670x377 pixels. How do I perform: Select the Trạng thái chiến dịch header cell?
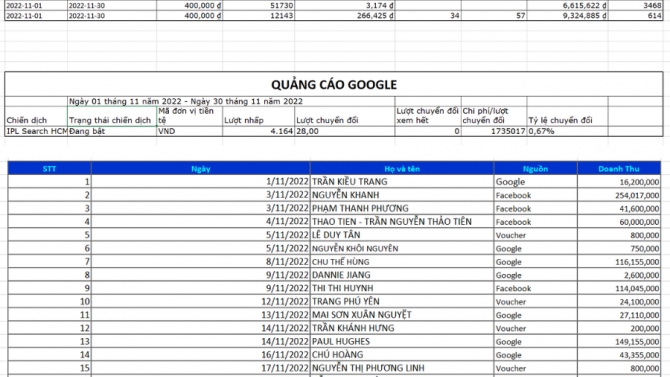[x=112, y=116]
